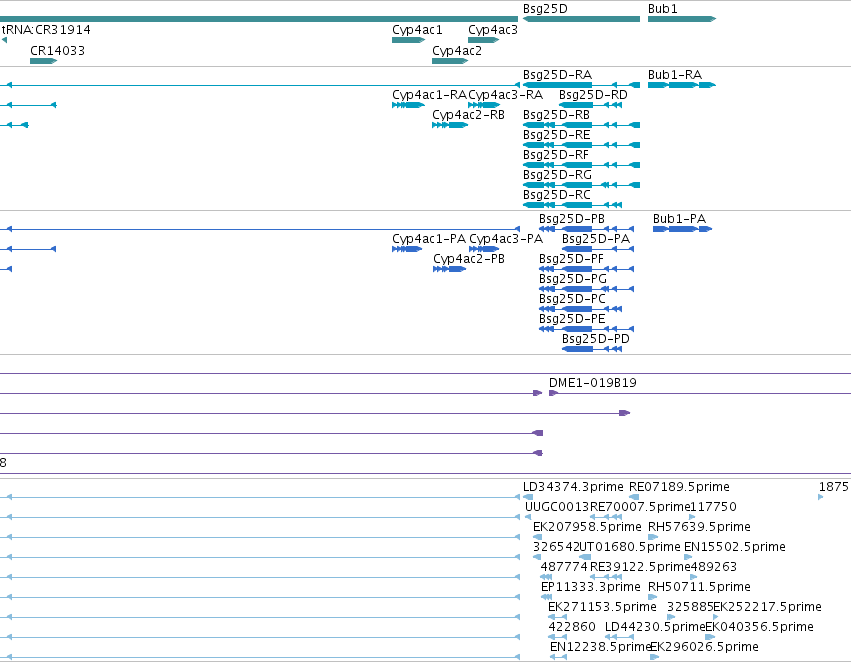Viewport: 851px width, 662px height.
Task: Open protein Bsg25D-PA
Action: [598, 249]
